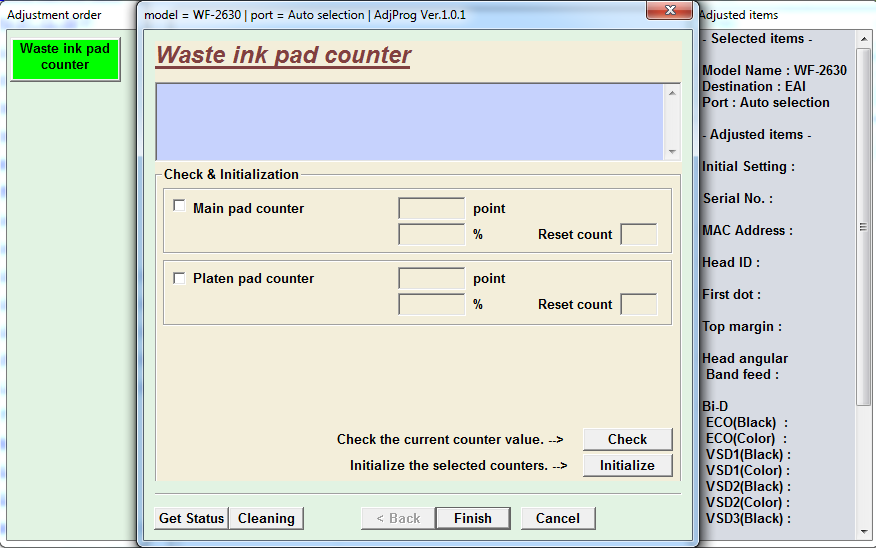The width and height of the screenshot is (876, 548).
Task: Click the 'ECO(Black) :' entry
Action: pyautogui.click(x=747, y=423)
